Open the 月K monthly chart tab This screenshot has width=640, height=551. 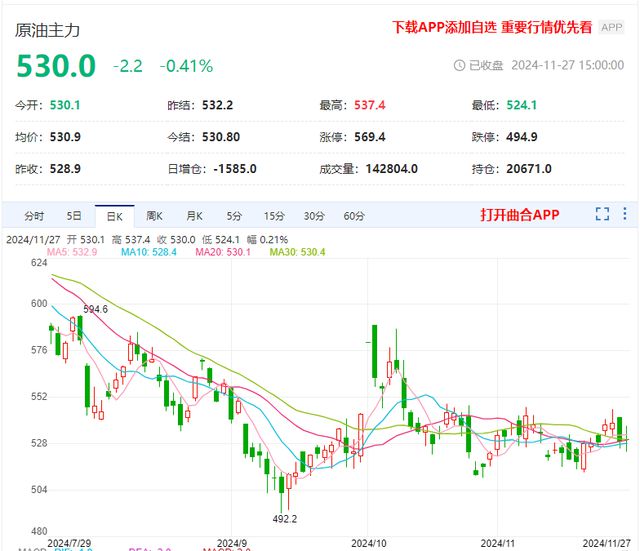click(x=193, y=216)
